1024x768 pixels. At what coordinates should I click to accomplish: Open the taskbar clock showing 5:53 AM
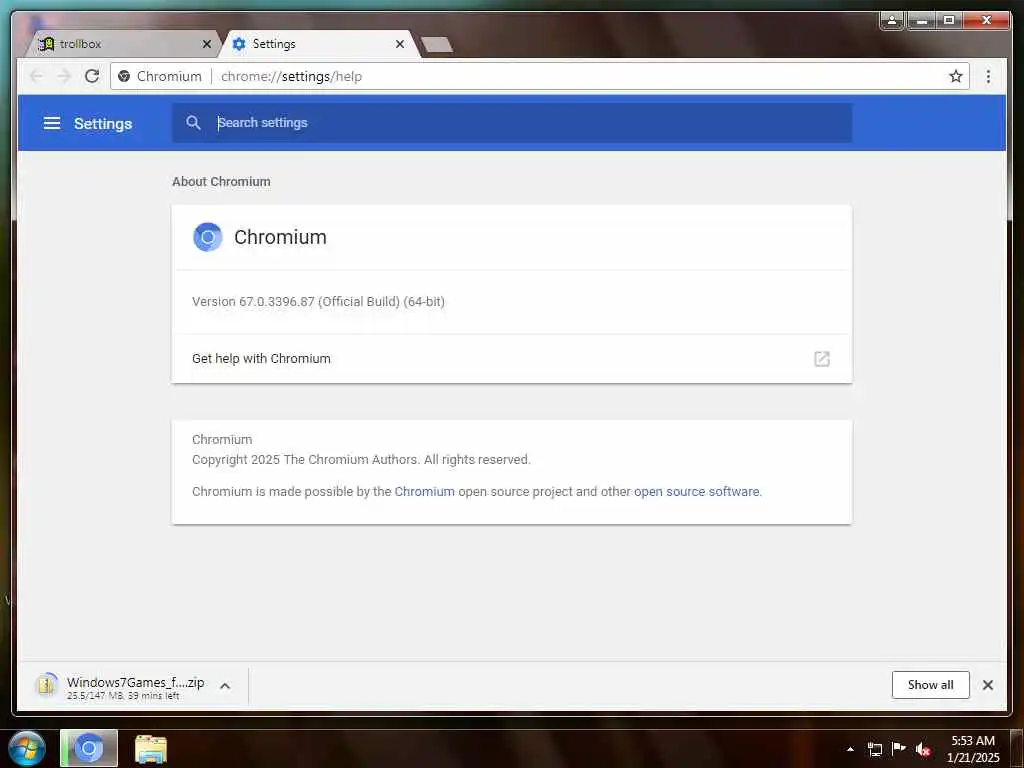[973, 749]
